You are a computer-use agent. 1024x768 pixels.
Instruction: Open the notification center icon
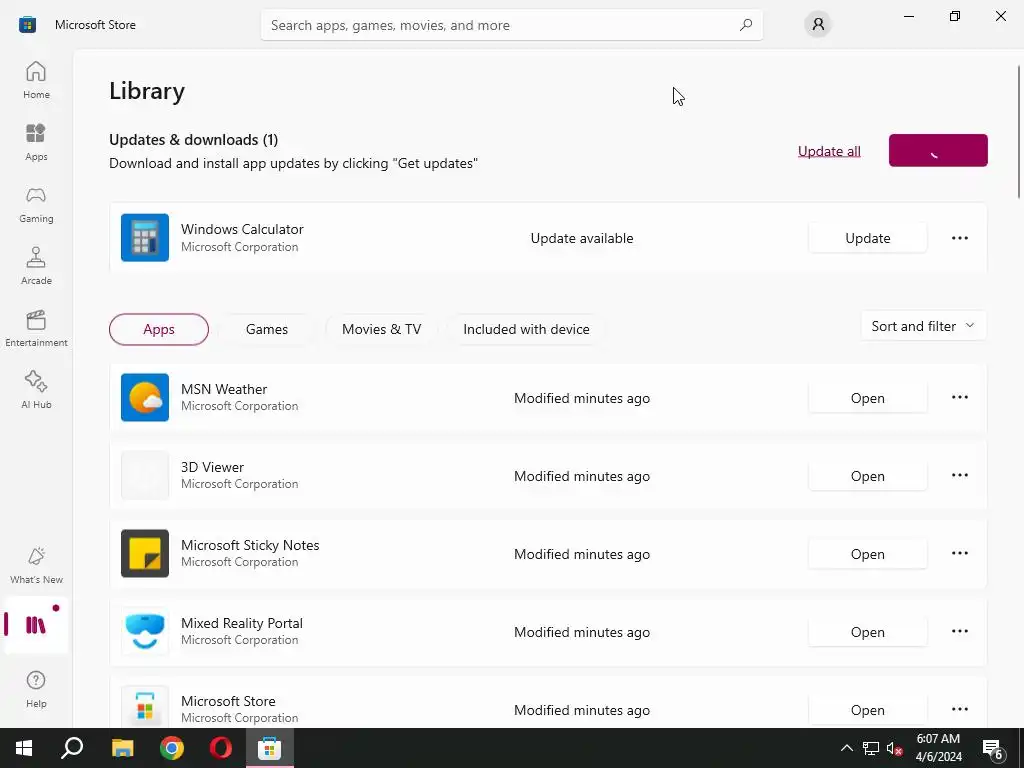pos(993,749)
